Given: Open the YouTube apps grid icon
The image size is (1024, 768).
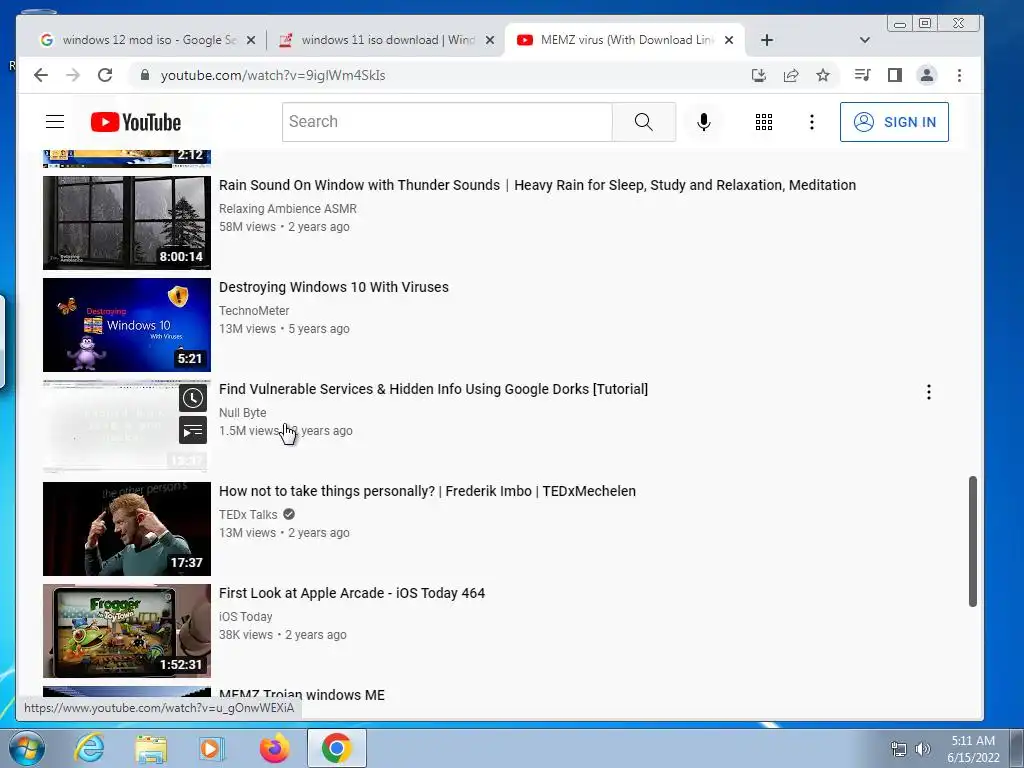Looking at the screenshot, I should [763, 122].
